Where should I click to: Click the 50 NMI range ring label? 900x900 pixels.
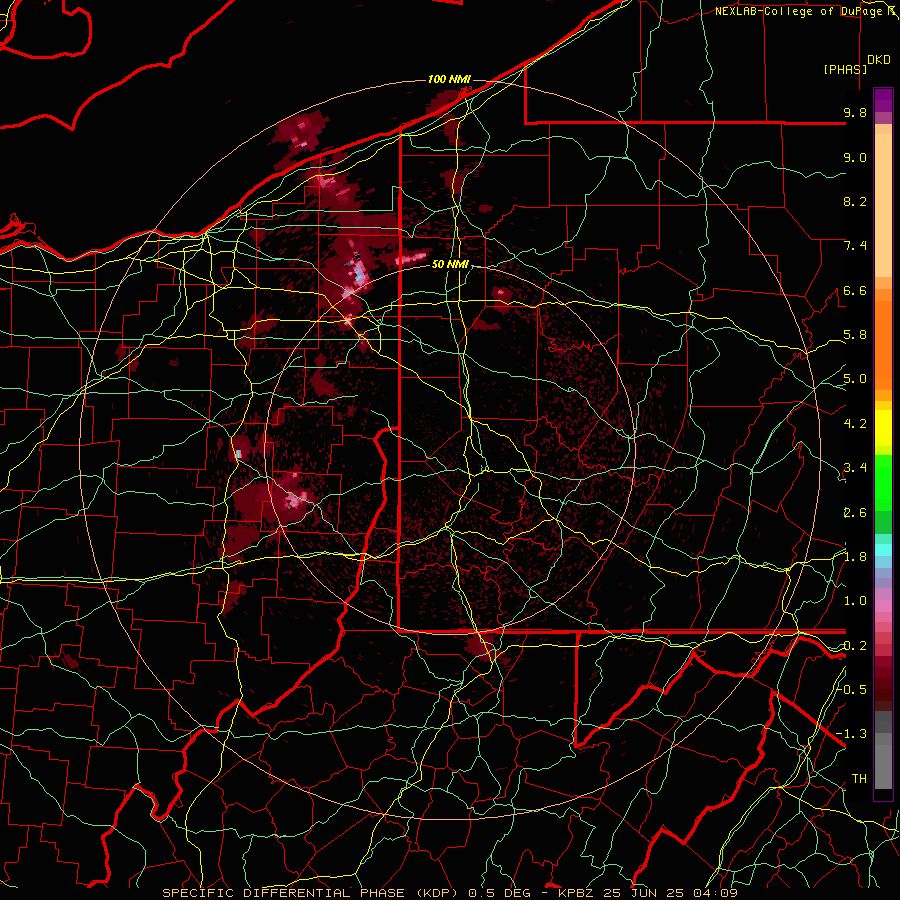pyautogui.click(x=451, y=265)
